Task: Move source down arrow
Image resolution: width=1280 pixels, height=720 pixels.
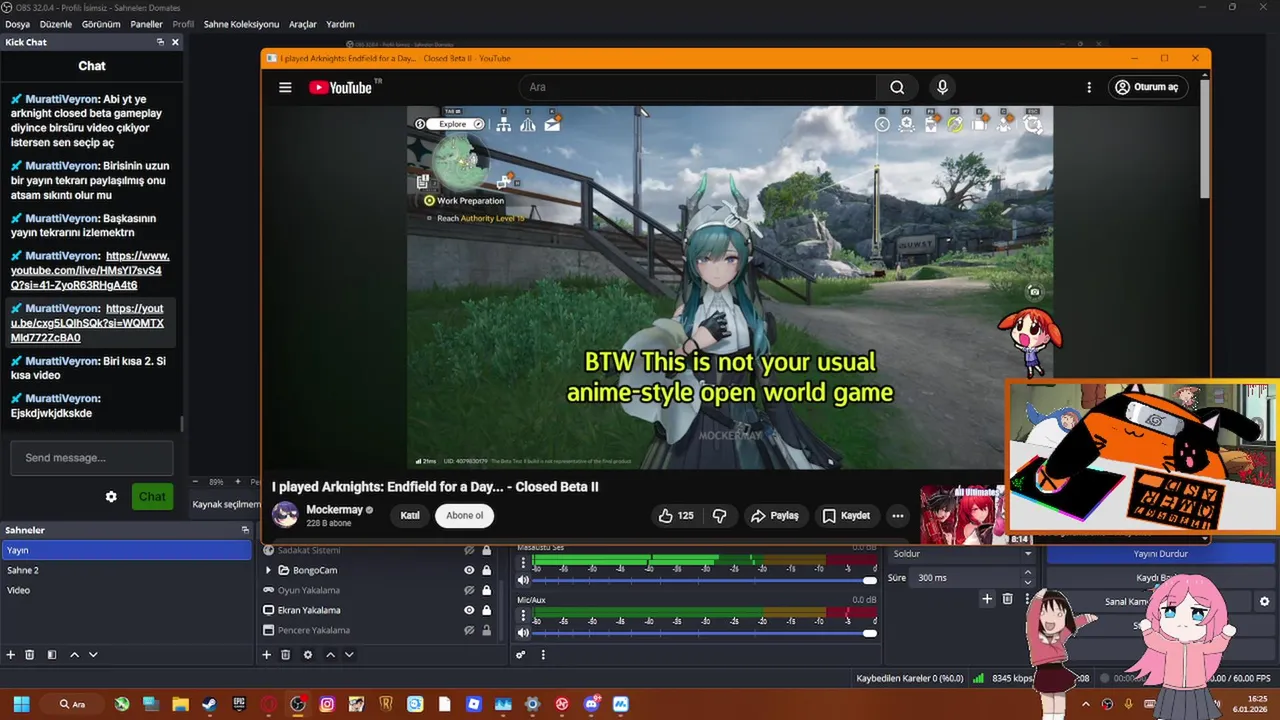Action: pos(349,655)
